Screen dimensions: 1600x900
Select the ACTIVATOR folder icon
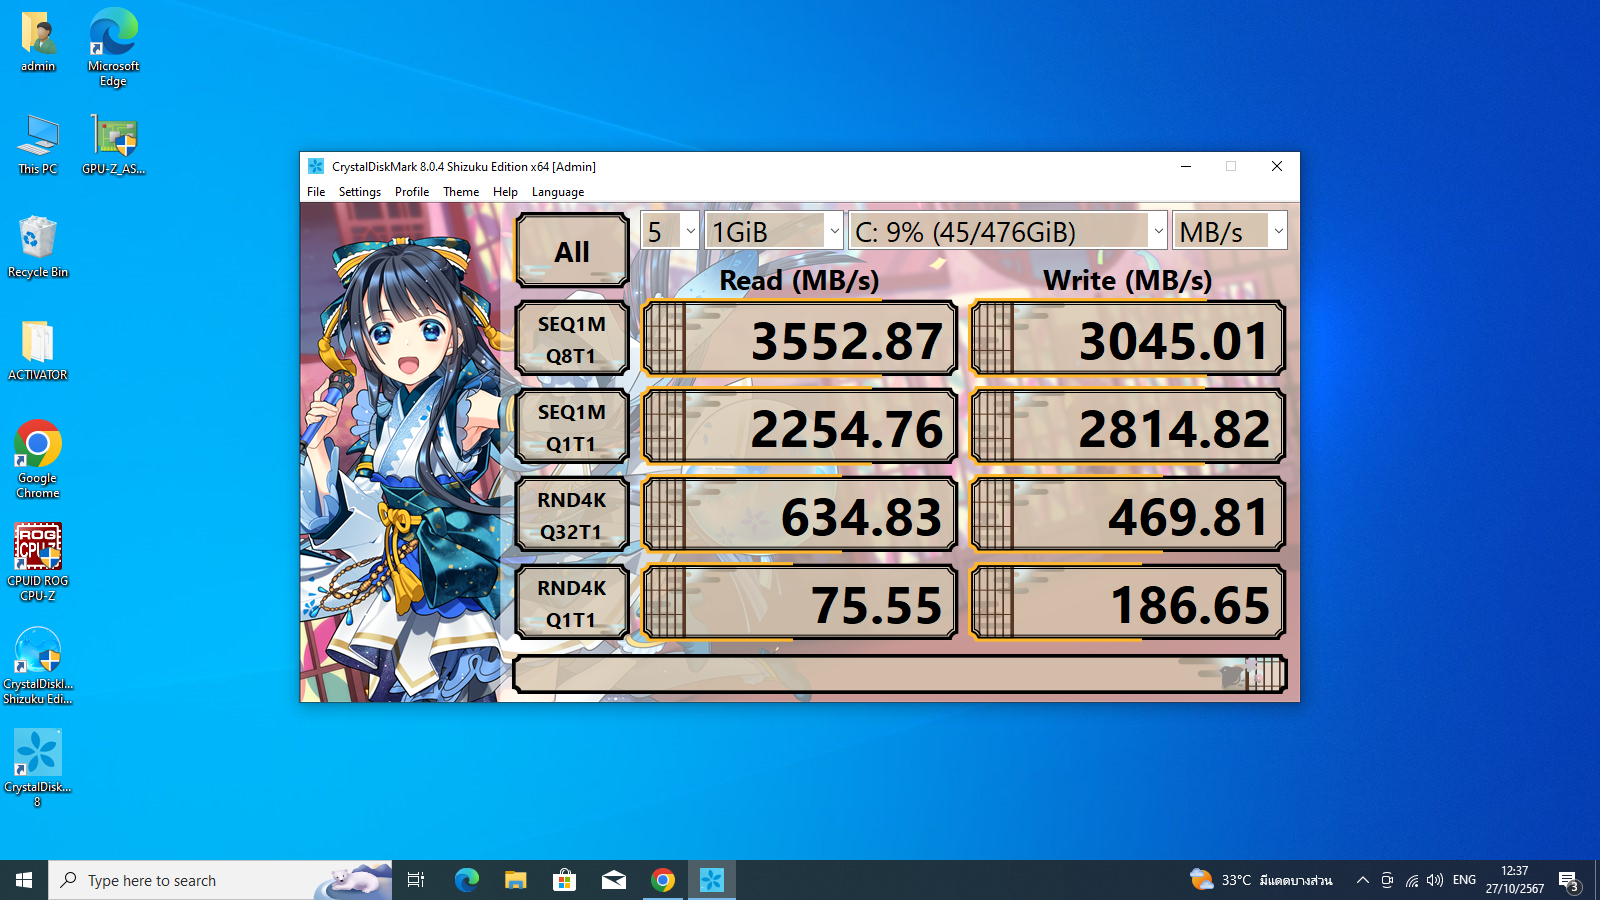tap(38, 351)
